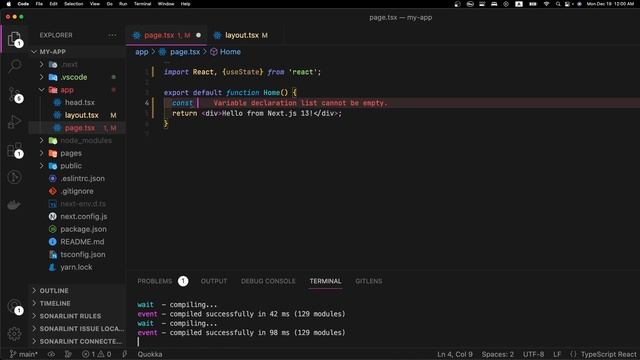Image resolution: width=640 pixels, height=360 pixels.
Task: Click the React icon of page.tsx tab
Action: pyautogui.click(x=137, y=36)
